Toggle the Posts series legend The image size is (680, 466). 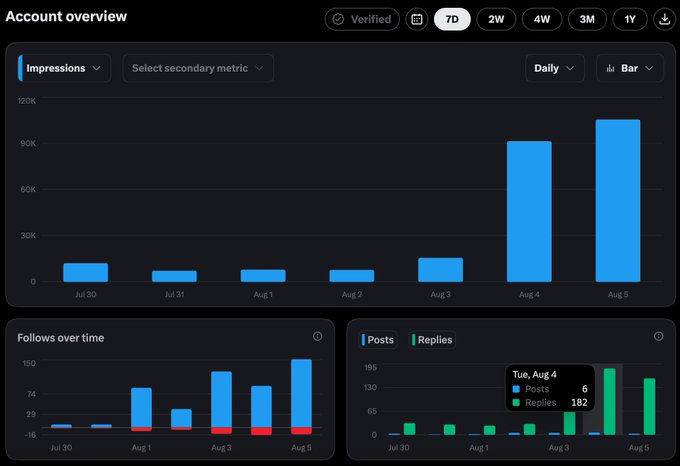[x=378, y=340]
